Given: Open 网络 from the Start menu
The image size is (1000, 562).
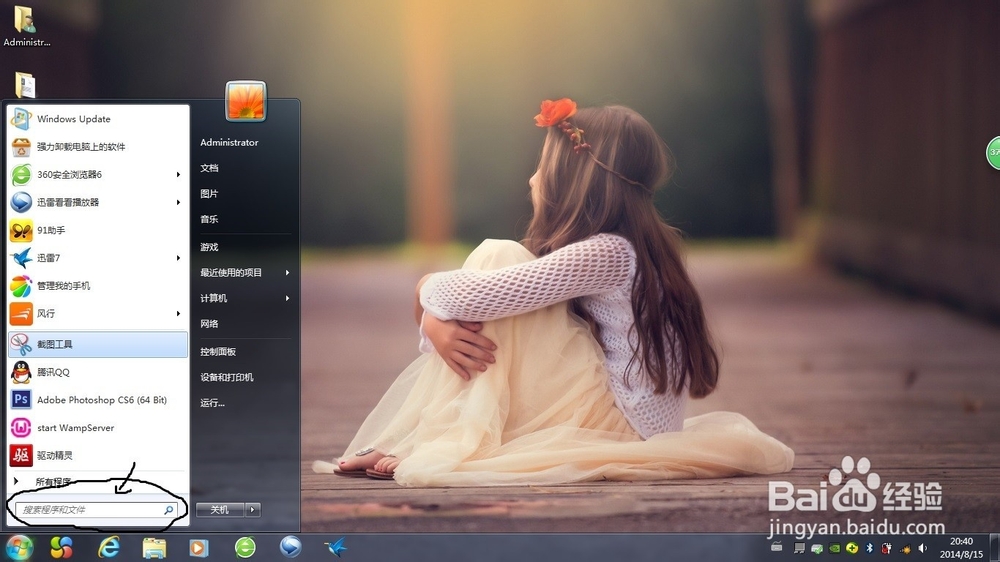Looking at the screenshot, I should [x=209, y=323].
